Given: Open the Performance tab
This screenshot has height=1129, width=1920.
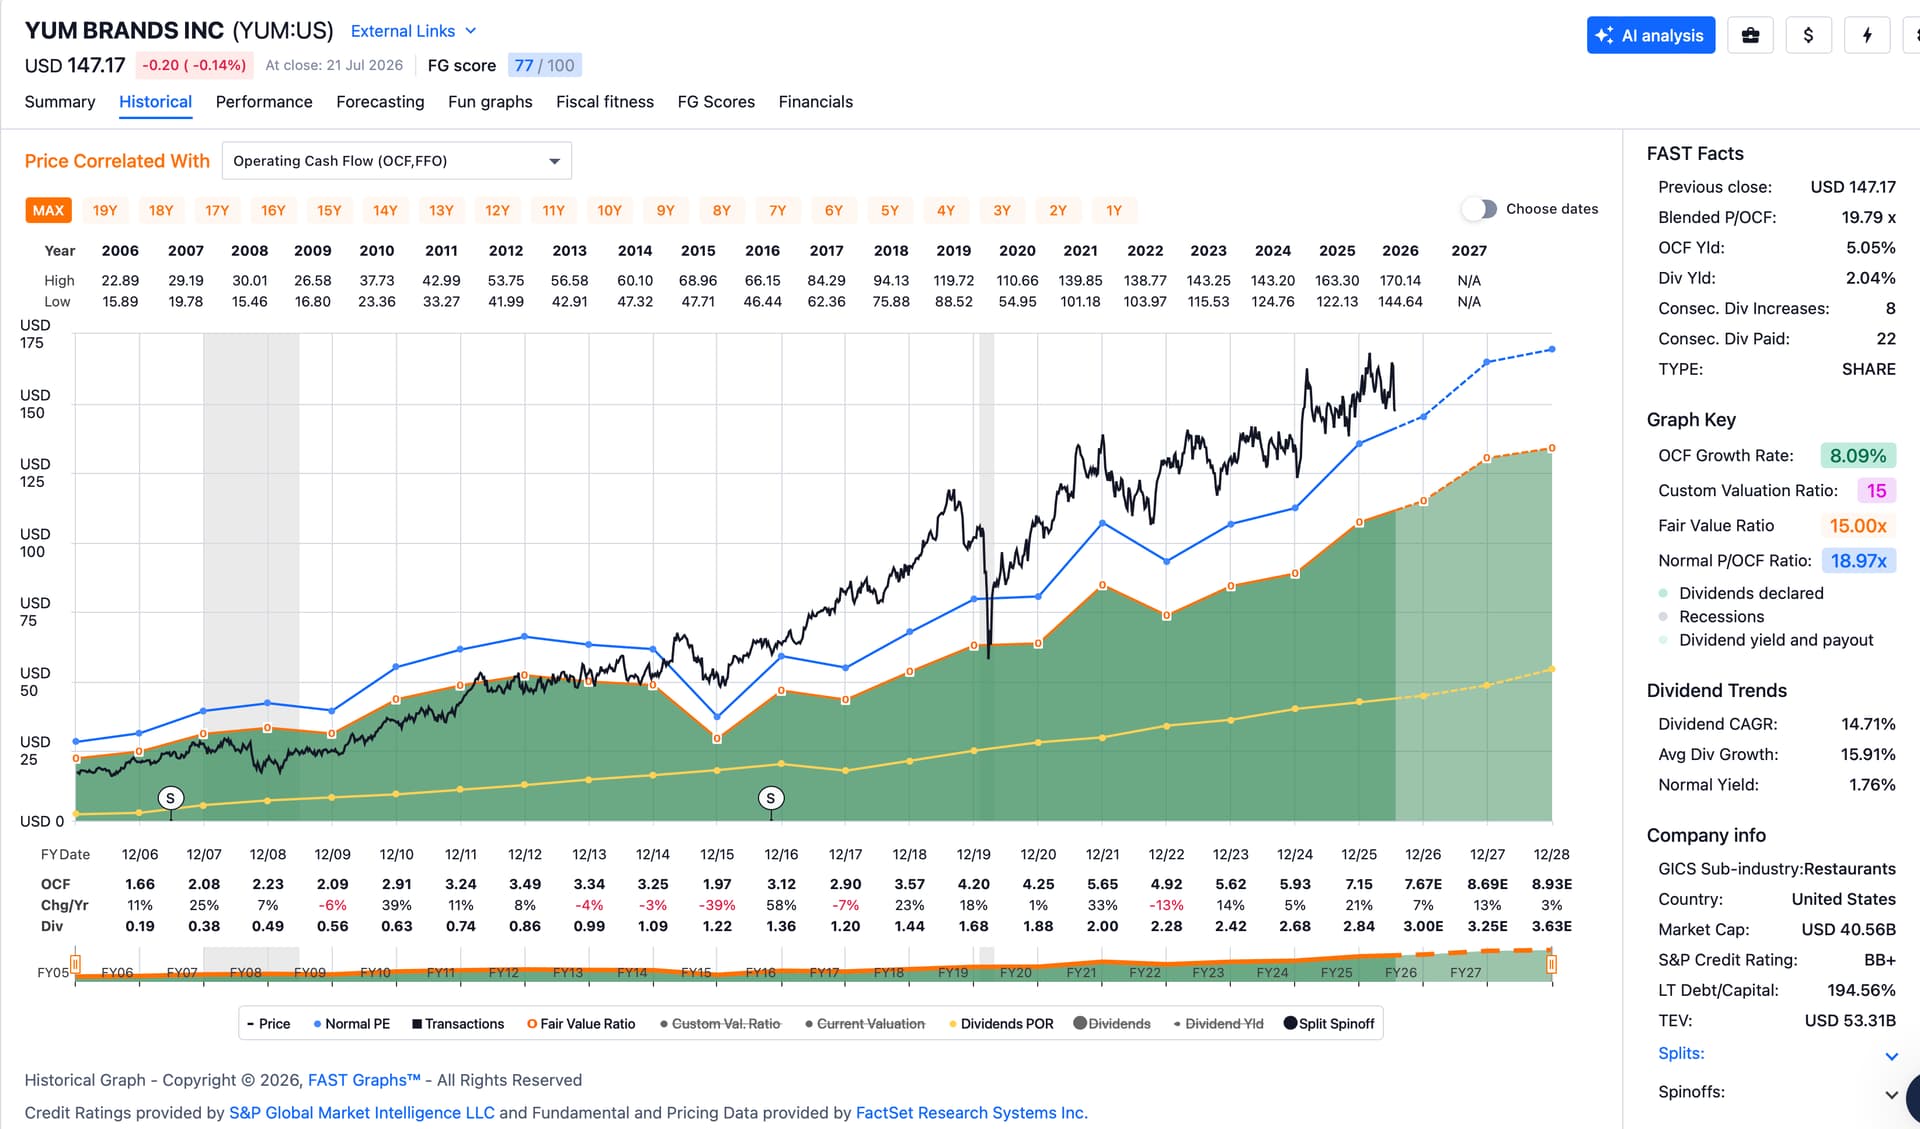Looking at the screenshot, I should tap(264, 102).
